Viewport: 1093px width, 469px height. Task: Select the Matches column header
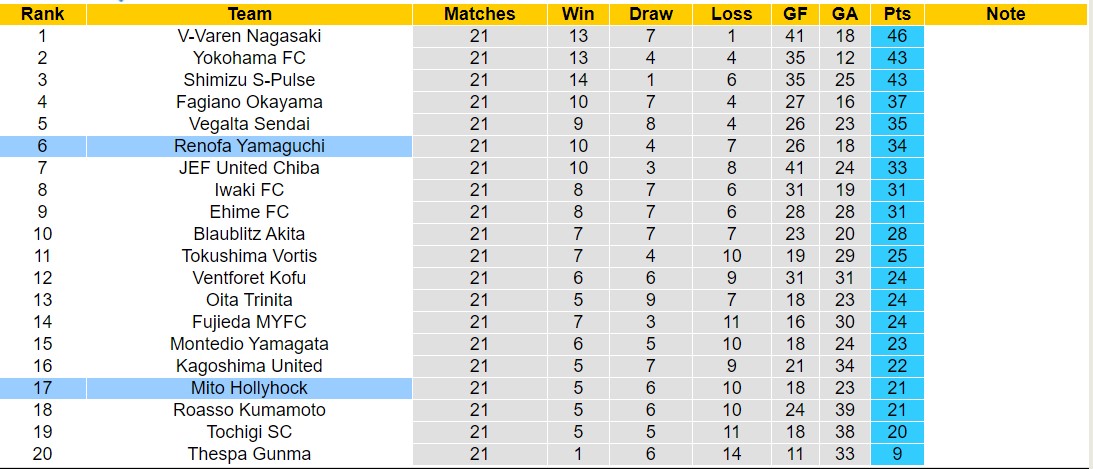(479, 14)
